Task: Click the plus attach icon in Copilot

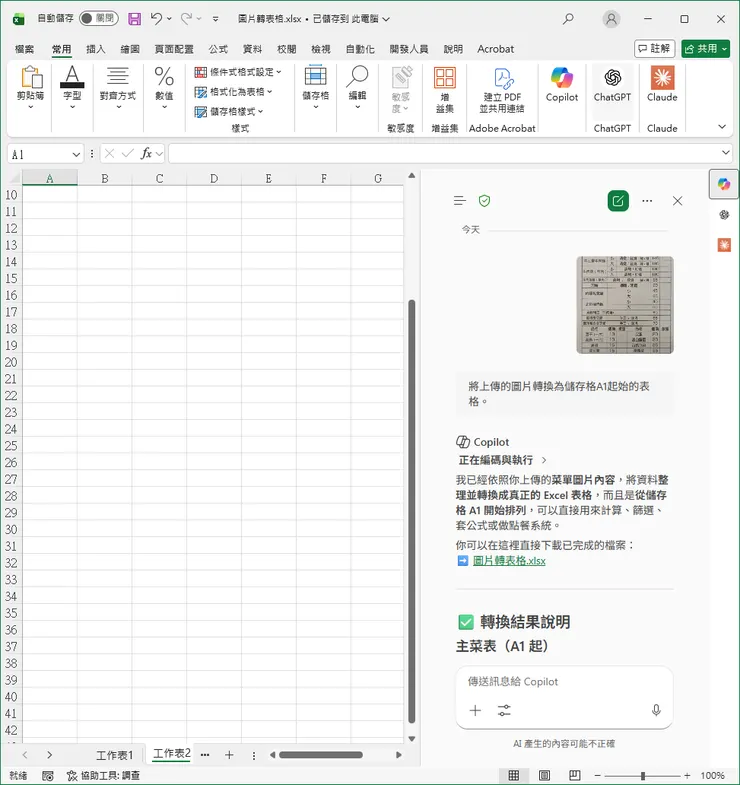Action: click(475, 710)
